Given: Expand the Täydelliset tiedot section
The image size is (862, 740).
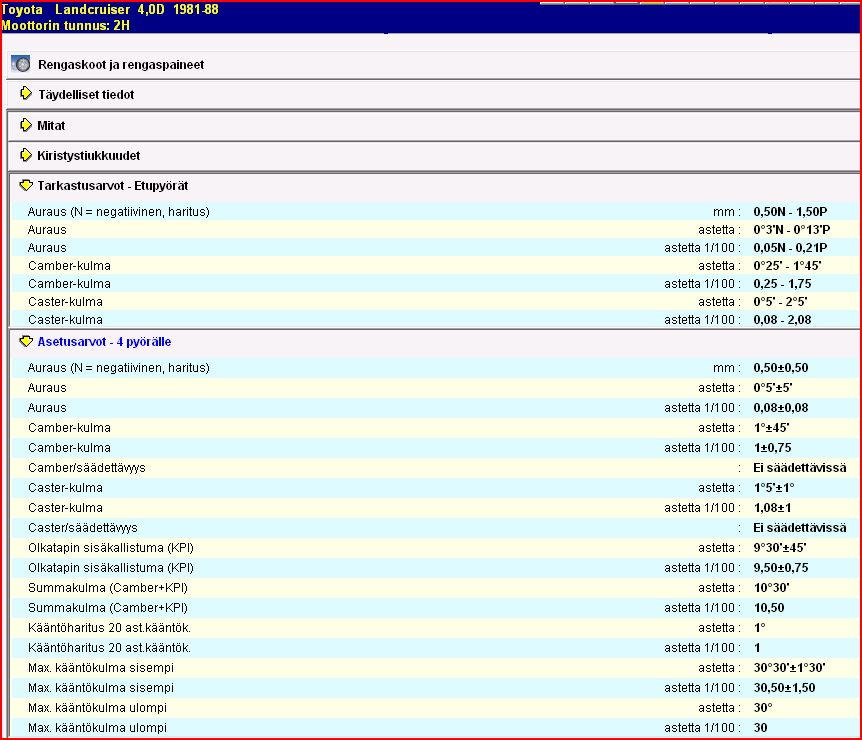Looking at the screenshot, I should (x=86, y=95).
